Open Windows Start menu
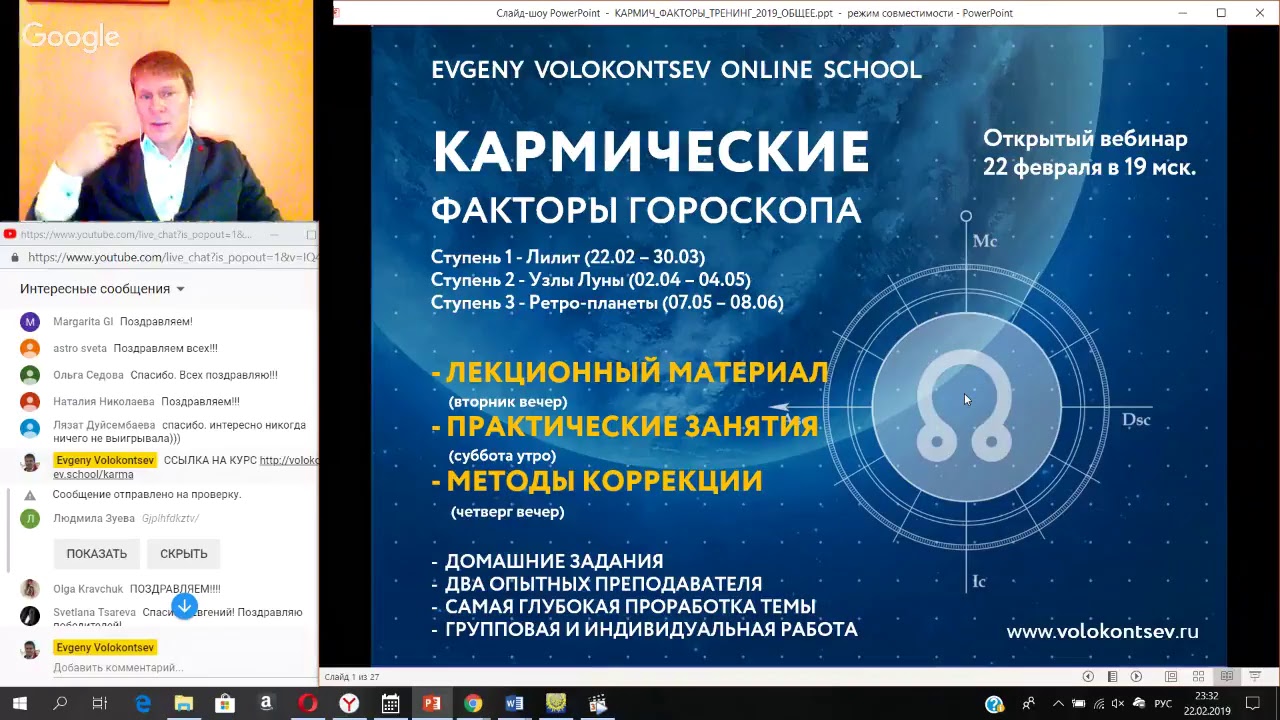 (19, 704)
